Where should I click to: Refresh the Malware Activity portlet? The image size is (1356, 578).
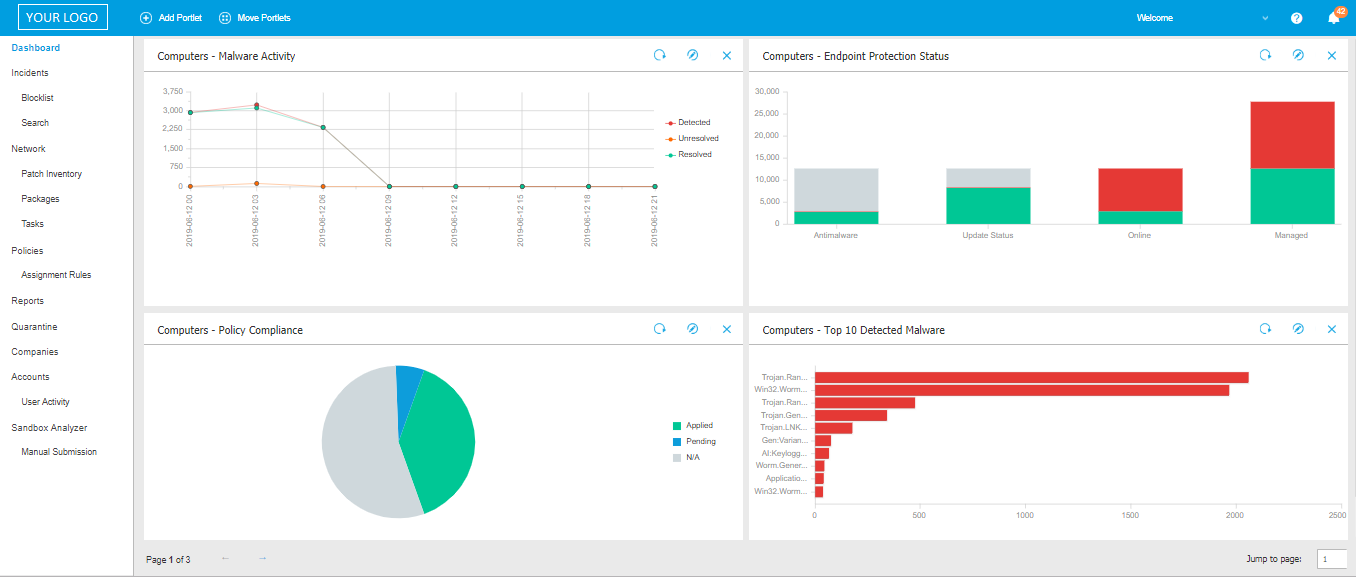pyautogui.click(x=660, y=56)
